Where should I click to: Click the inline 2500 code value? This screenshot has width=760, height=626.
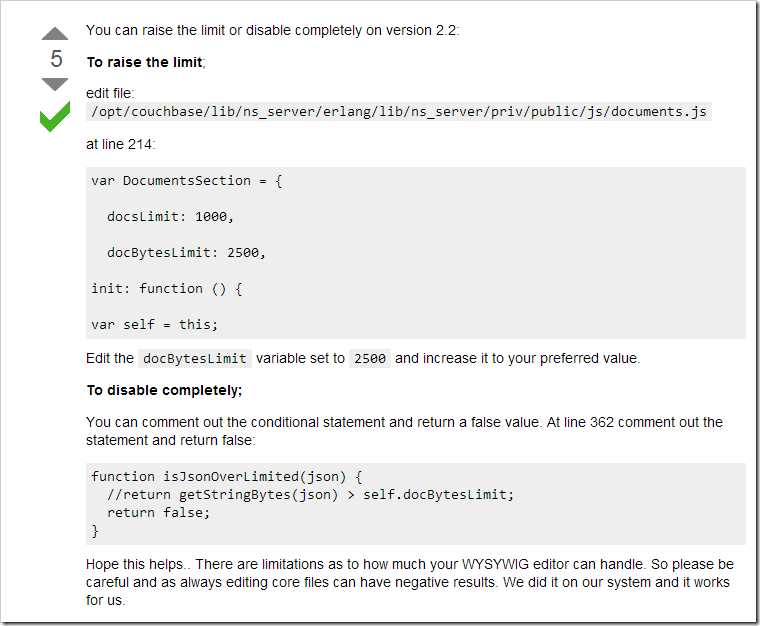370,359
